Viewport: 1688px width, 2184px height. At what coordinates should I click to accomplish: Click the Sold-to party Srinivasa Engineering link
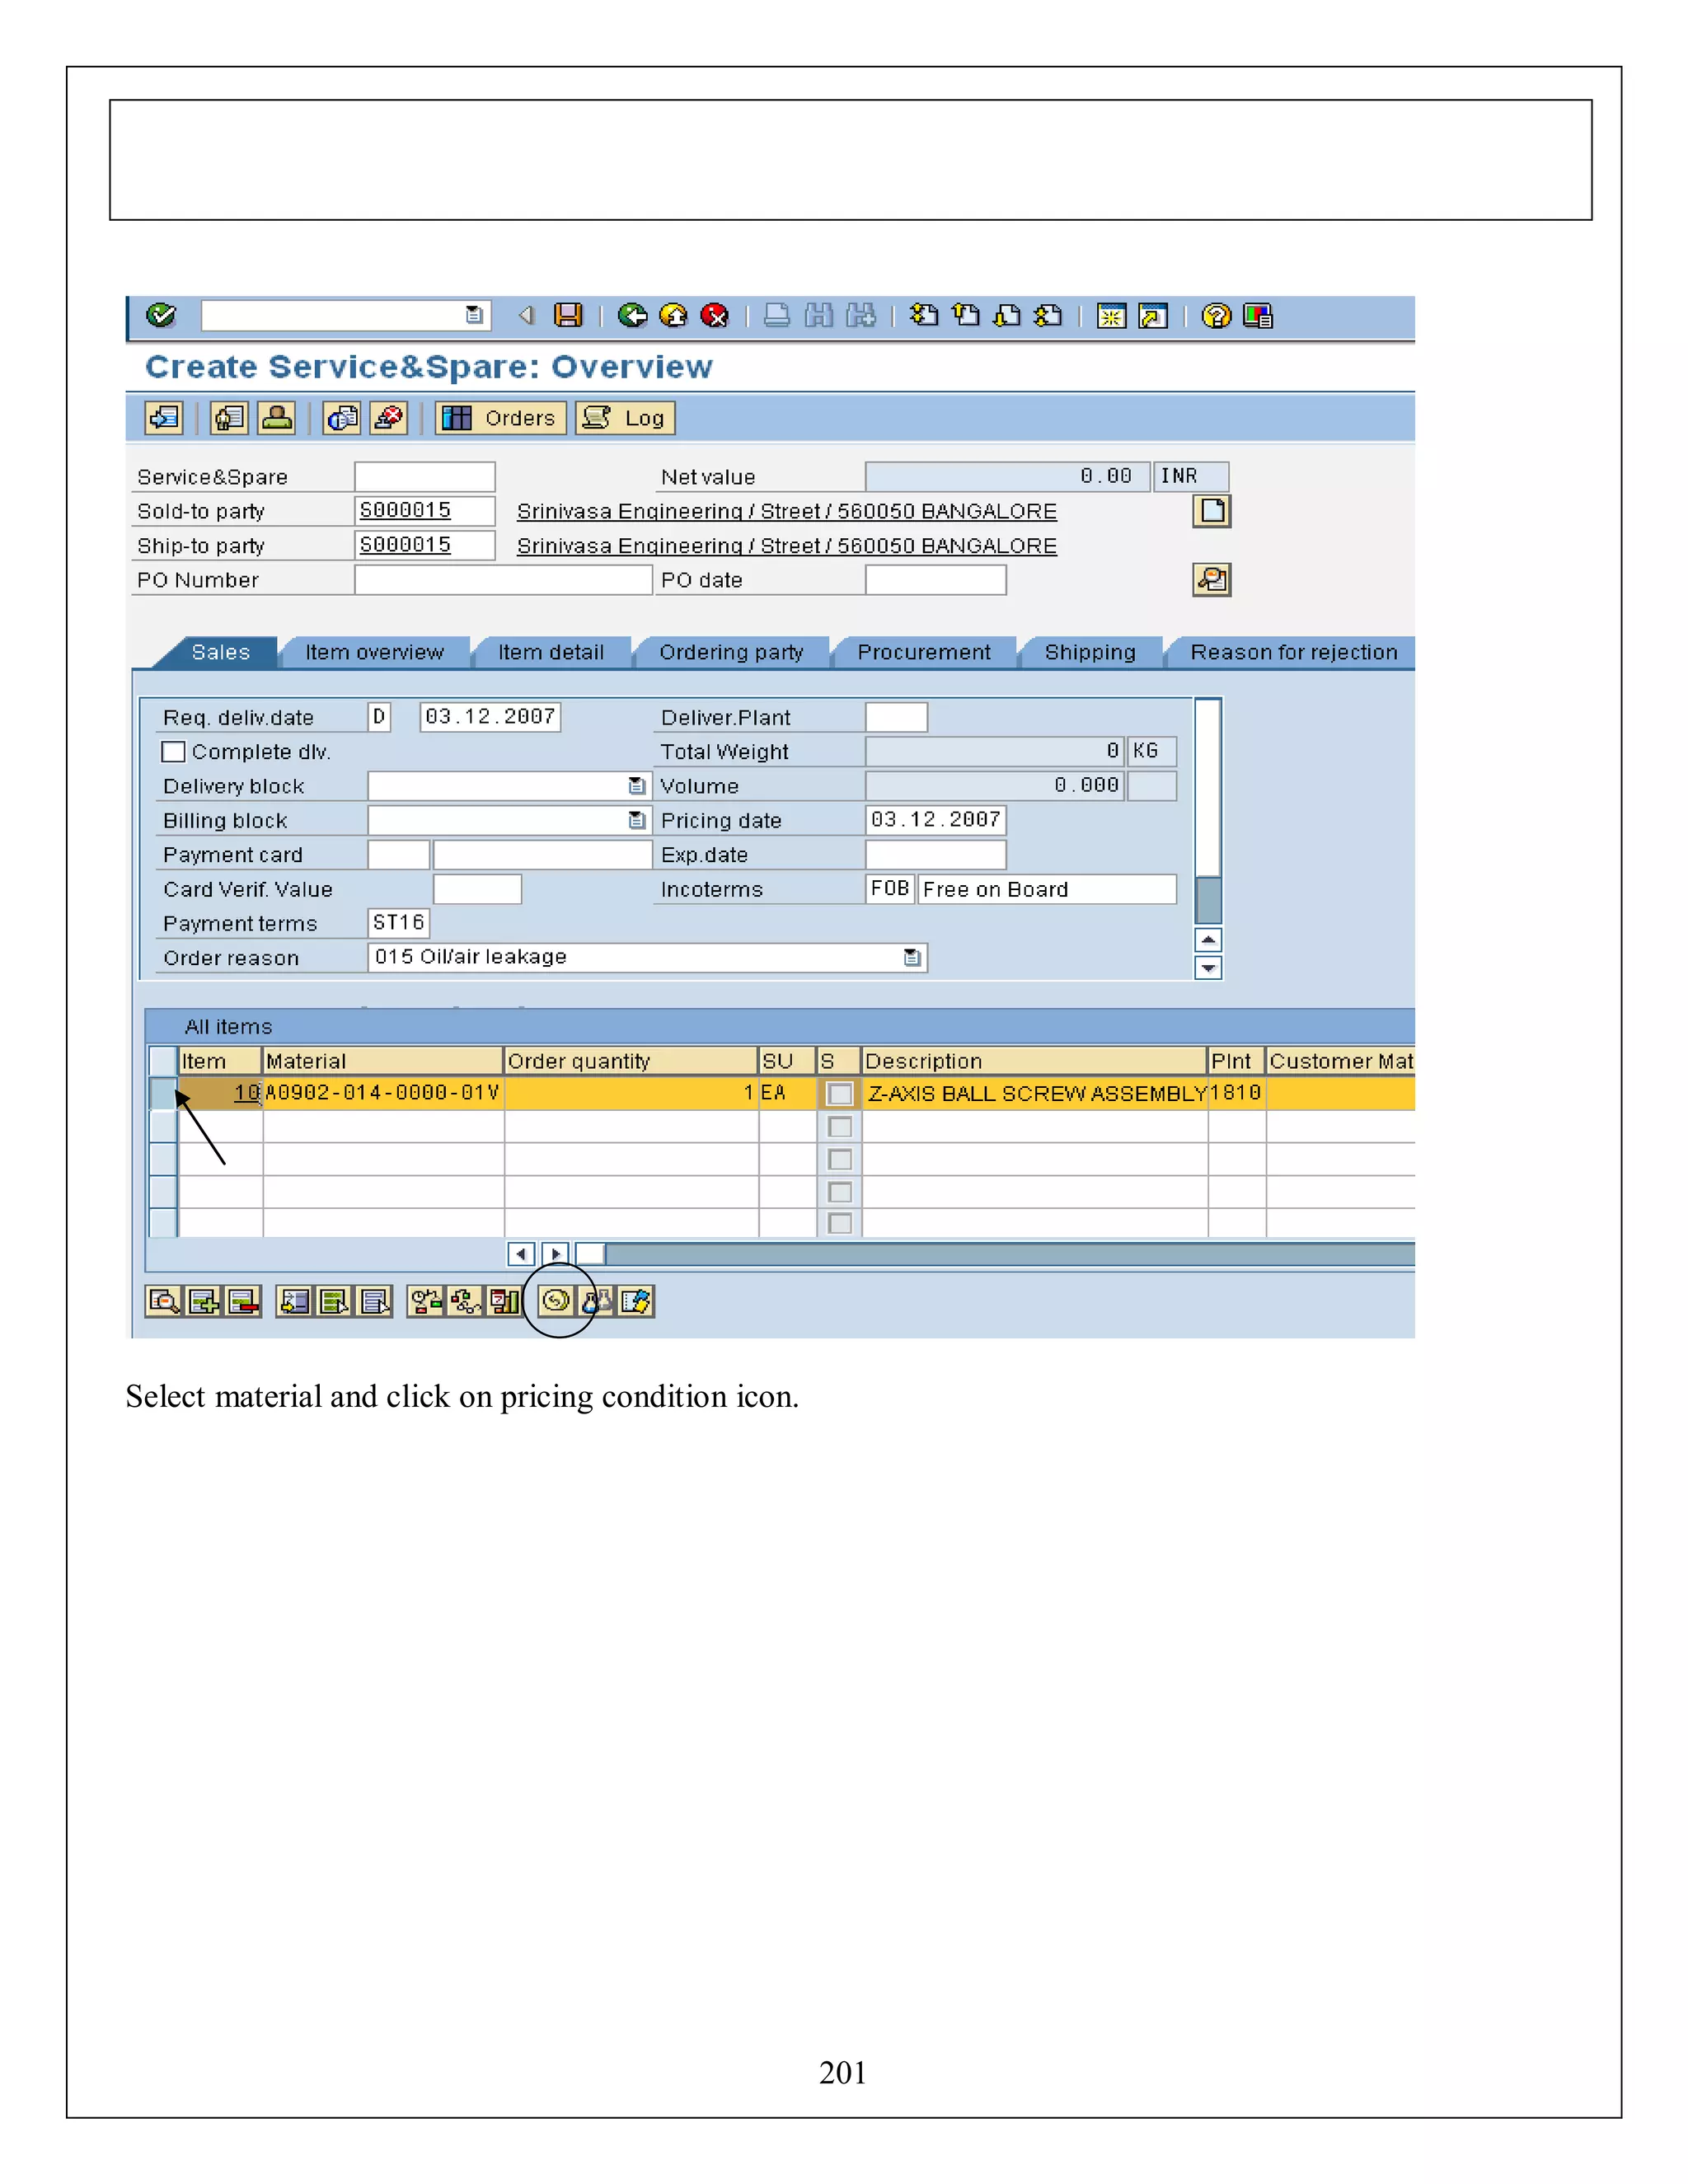[786, 512]
